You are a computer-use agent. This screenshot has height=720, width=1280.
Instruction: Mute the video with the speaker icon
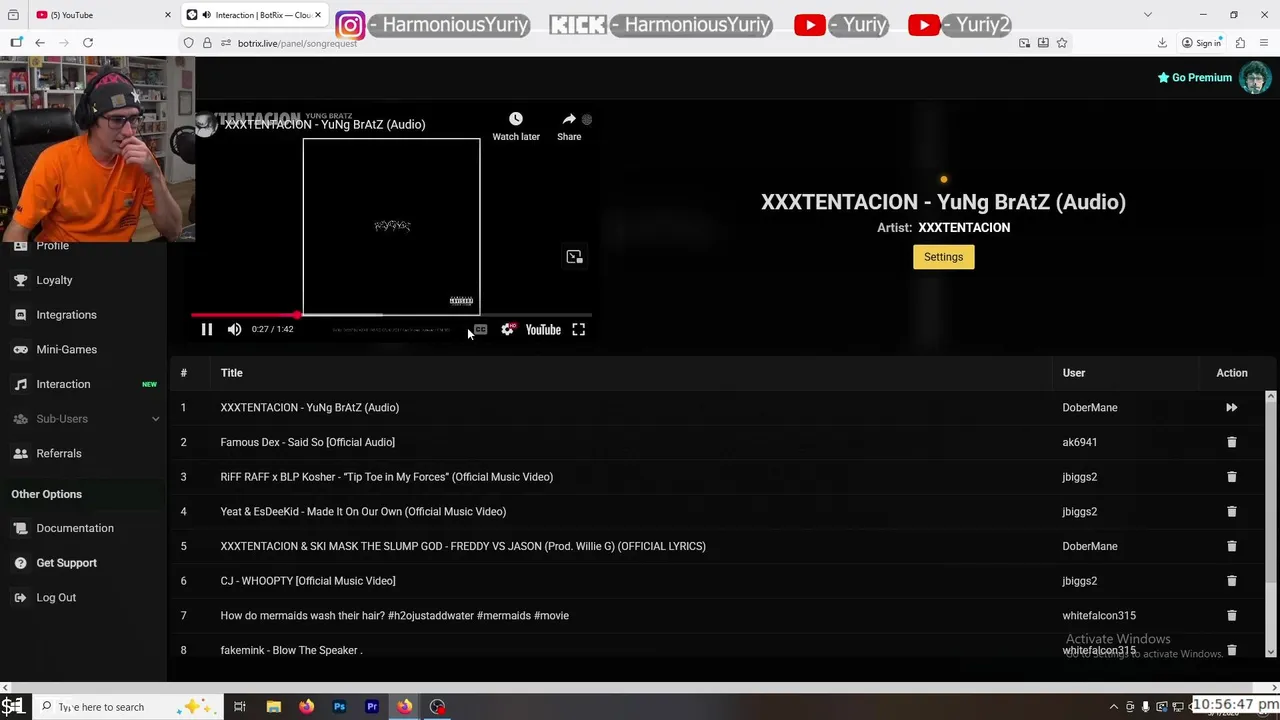point(234,329)
